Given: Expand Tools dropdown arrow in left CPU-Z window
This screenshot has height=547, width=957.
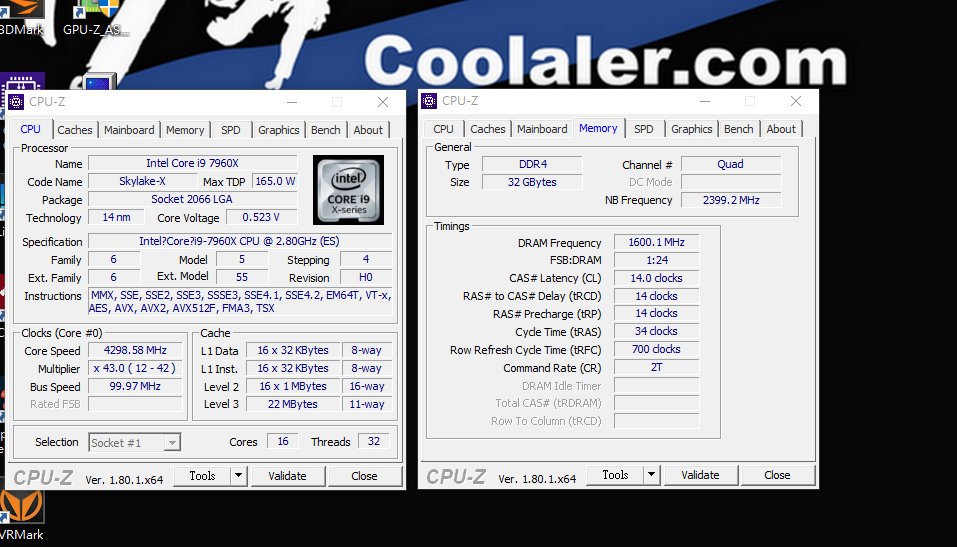Looking at the screenshot, I should click(239, 476).
